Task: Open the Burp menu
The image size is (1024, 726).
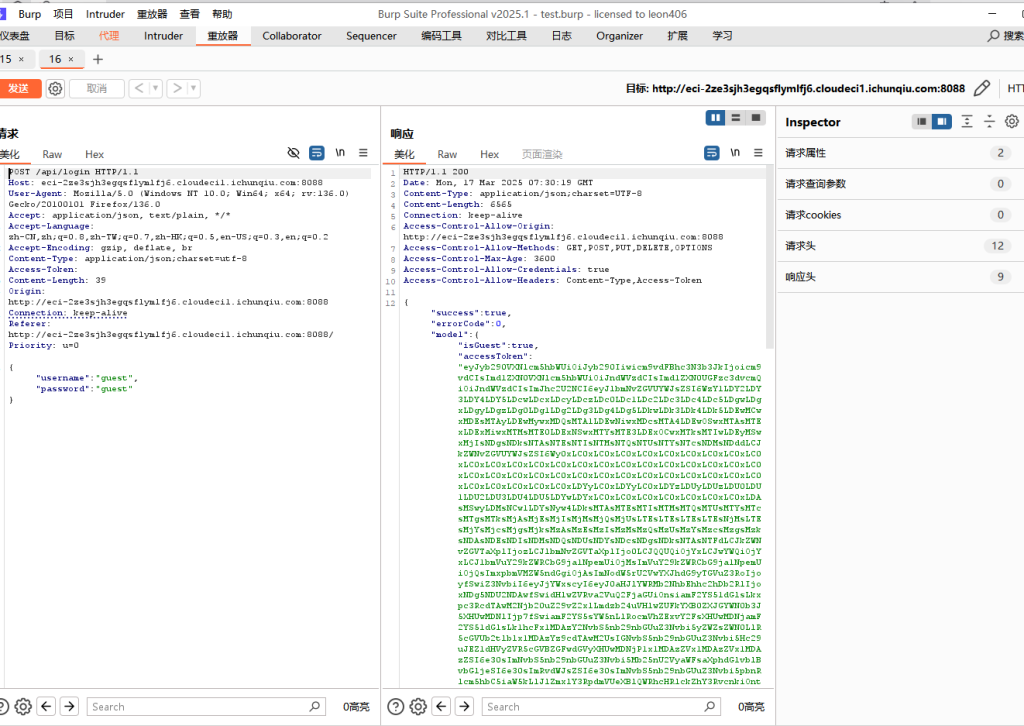Action: coord(29,14)
